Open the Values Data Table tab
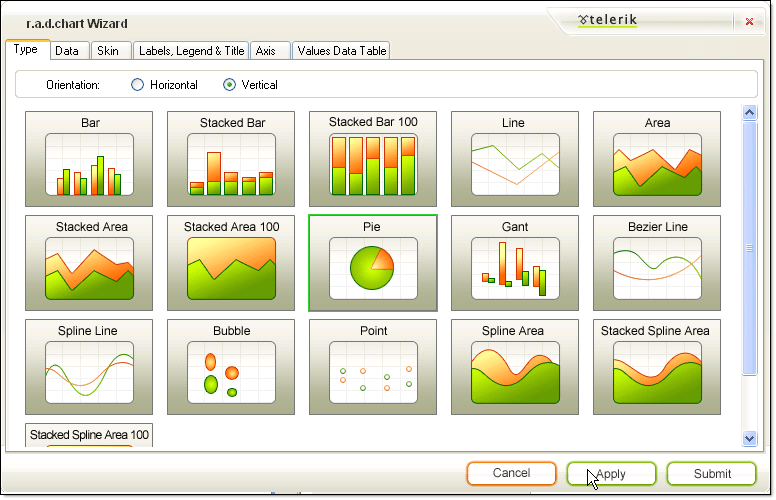Screen dimensions: 776x500 click(x=341, y=50)
